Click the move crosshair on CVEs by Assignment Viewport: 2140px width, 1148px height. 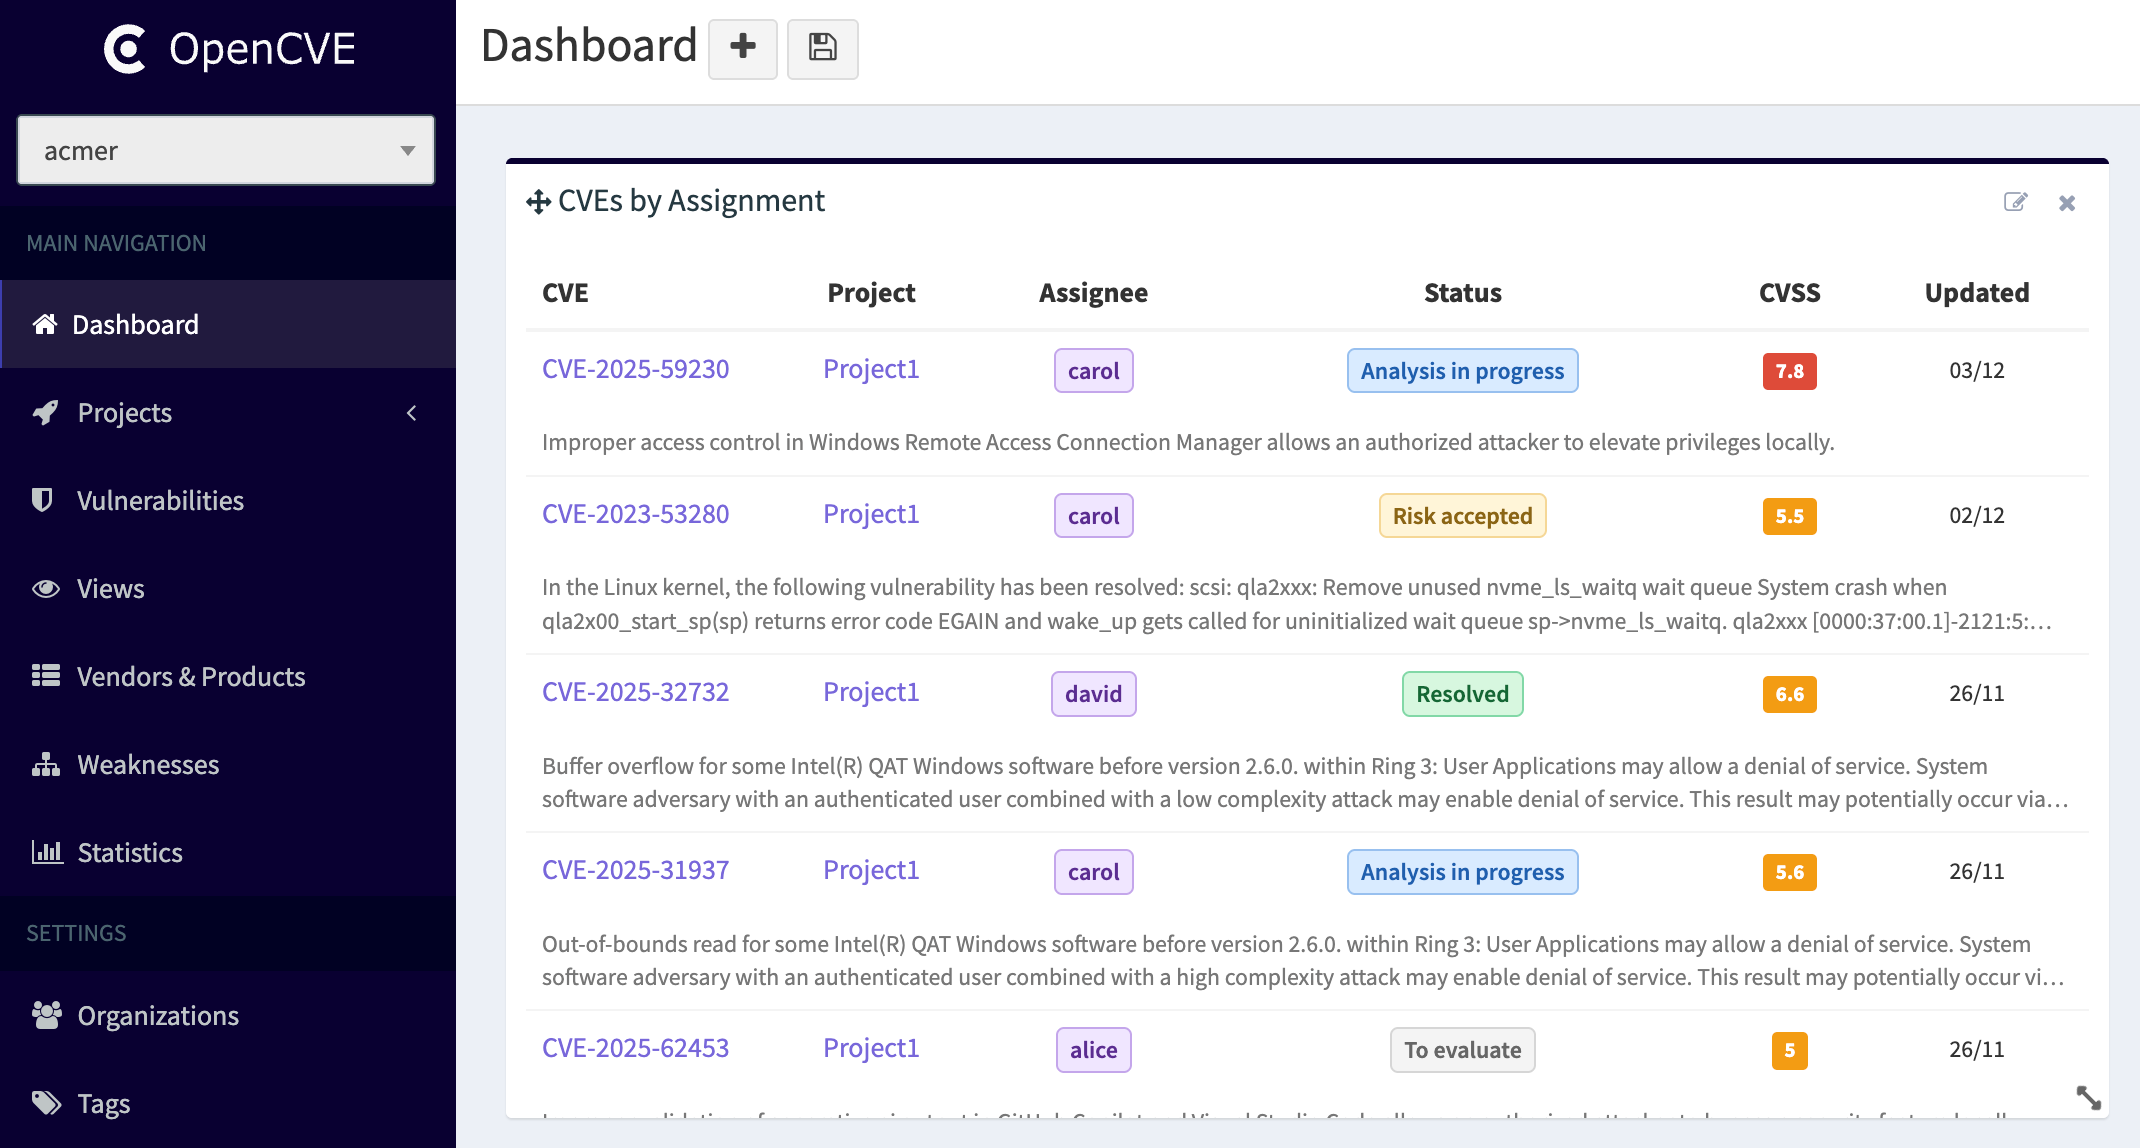tap(539, 201)
